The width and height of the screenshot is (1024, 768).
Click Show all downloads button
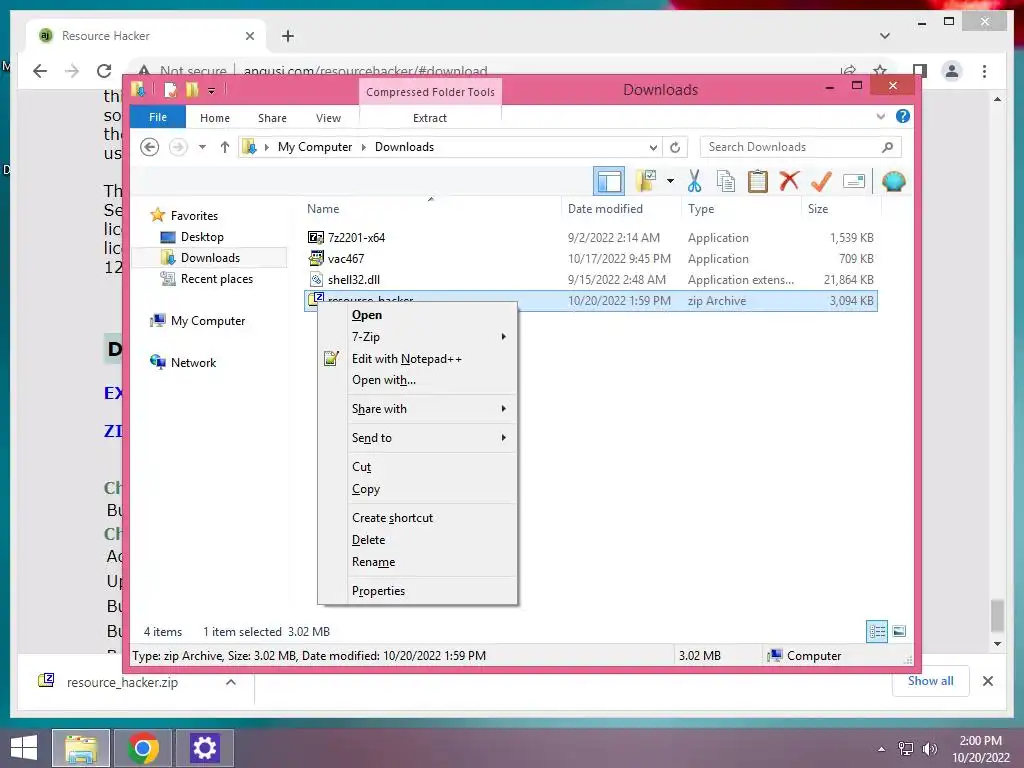tap(931, 681)
